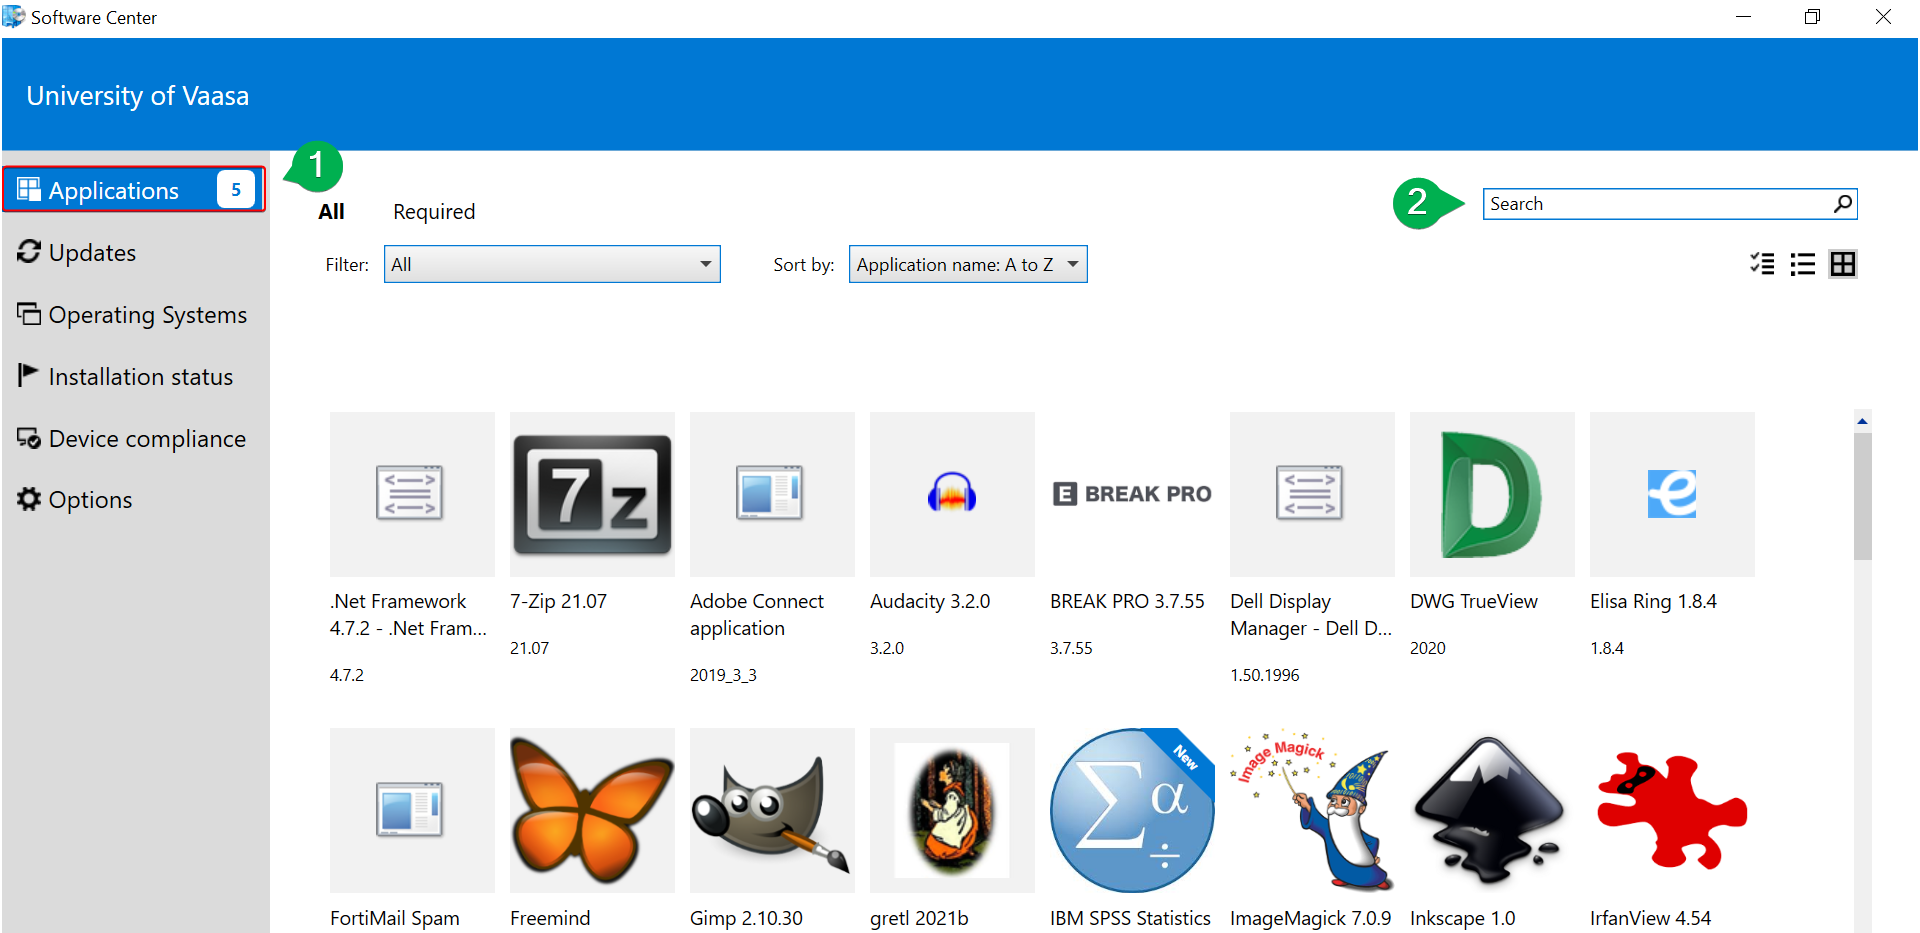Switch to the Required tab
Screen dimensions: 1920x933
434,212
